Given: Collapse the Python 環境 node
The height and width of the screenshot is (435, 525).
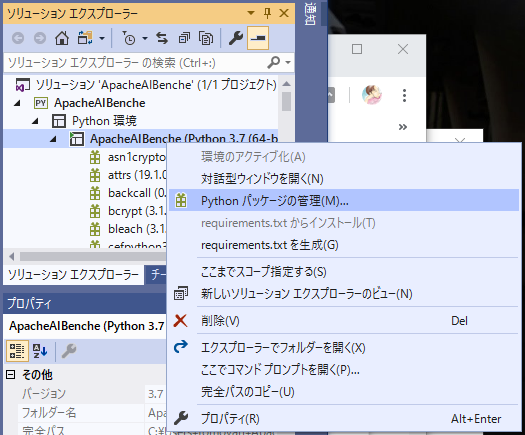Looking at the screenshot, I should 35,122.
